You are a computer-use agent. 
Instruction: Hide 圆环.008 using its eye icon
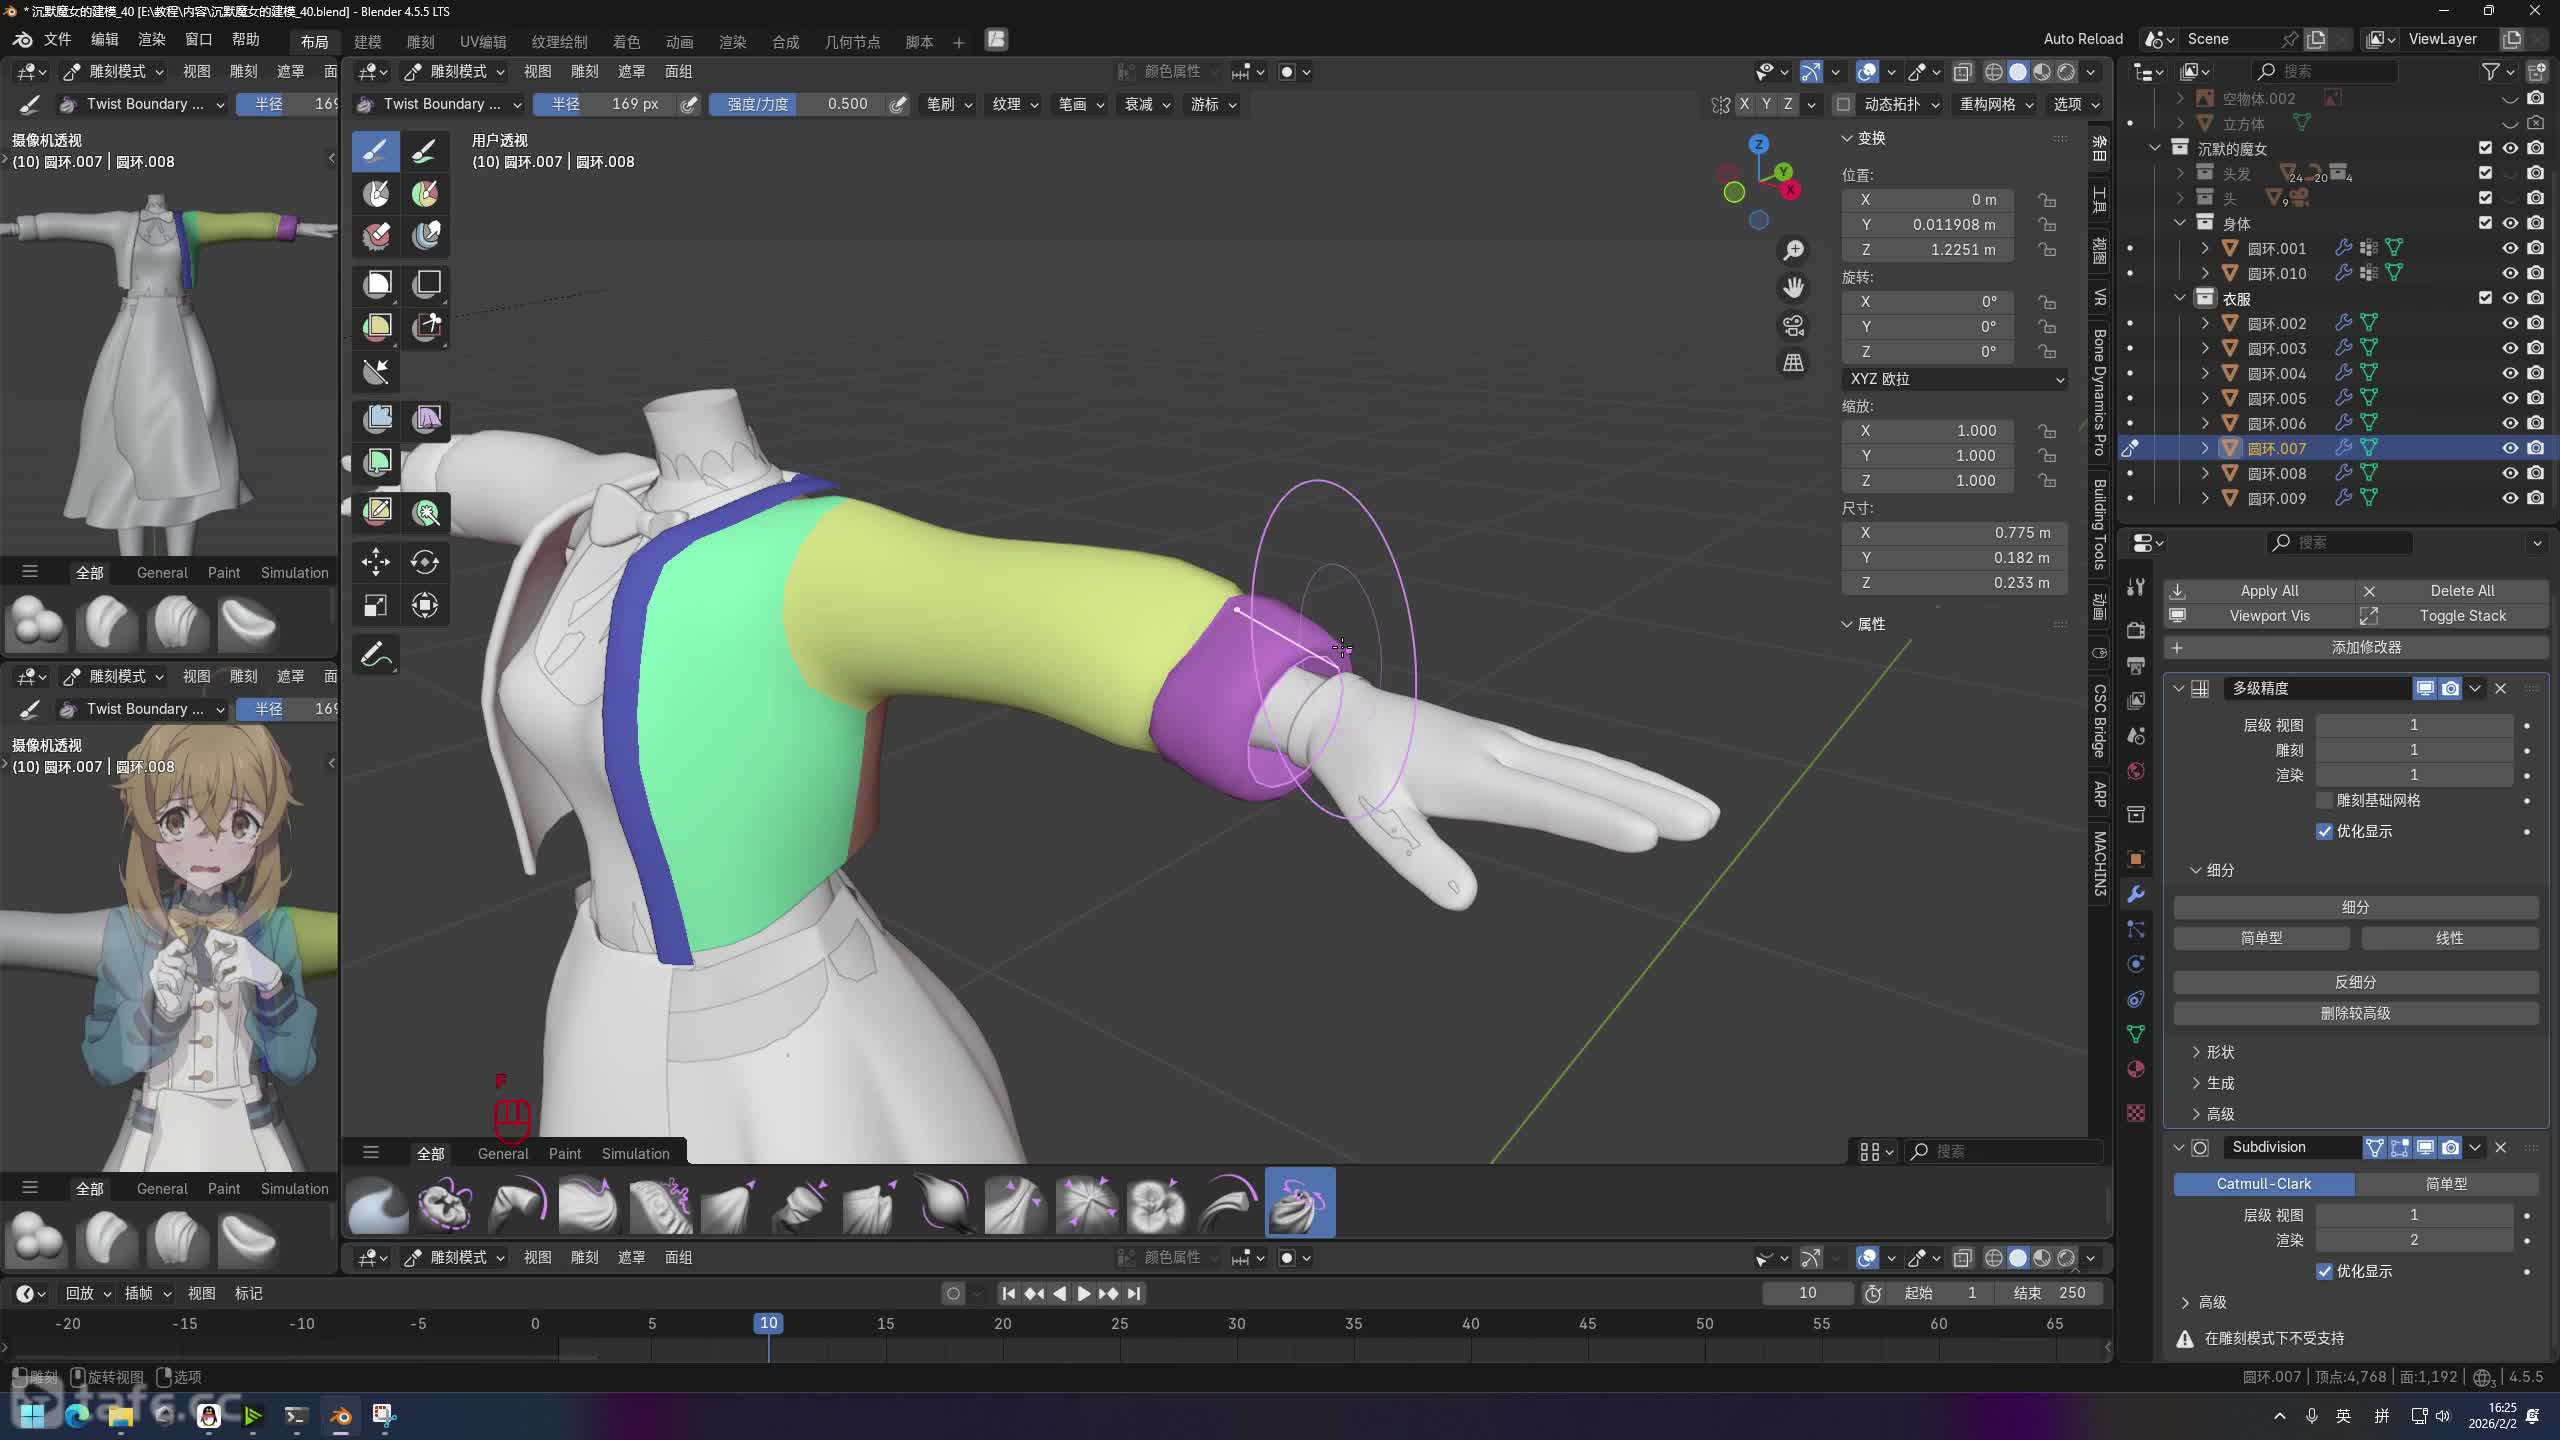coord(2510,473)
